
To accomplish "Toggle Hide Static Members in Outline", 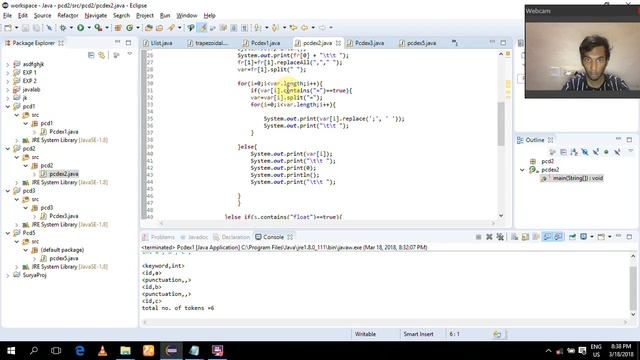I will click(596, 152).
